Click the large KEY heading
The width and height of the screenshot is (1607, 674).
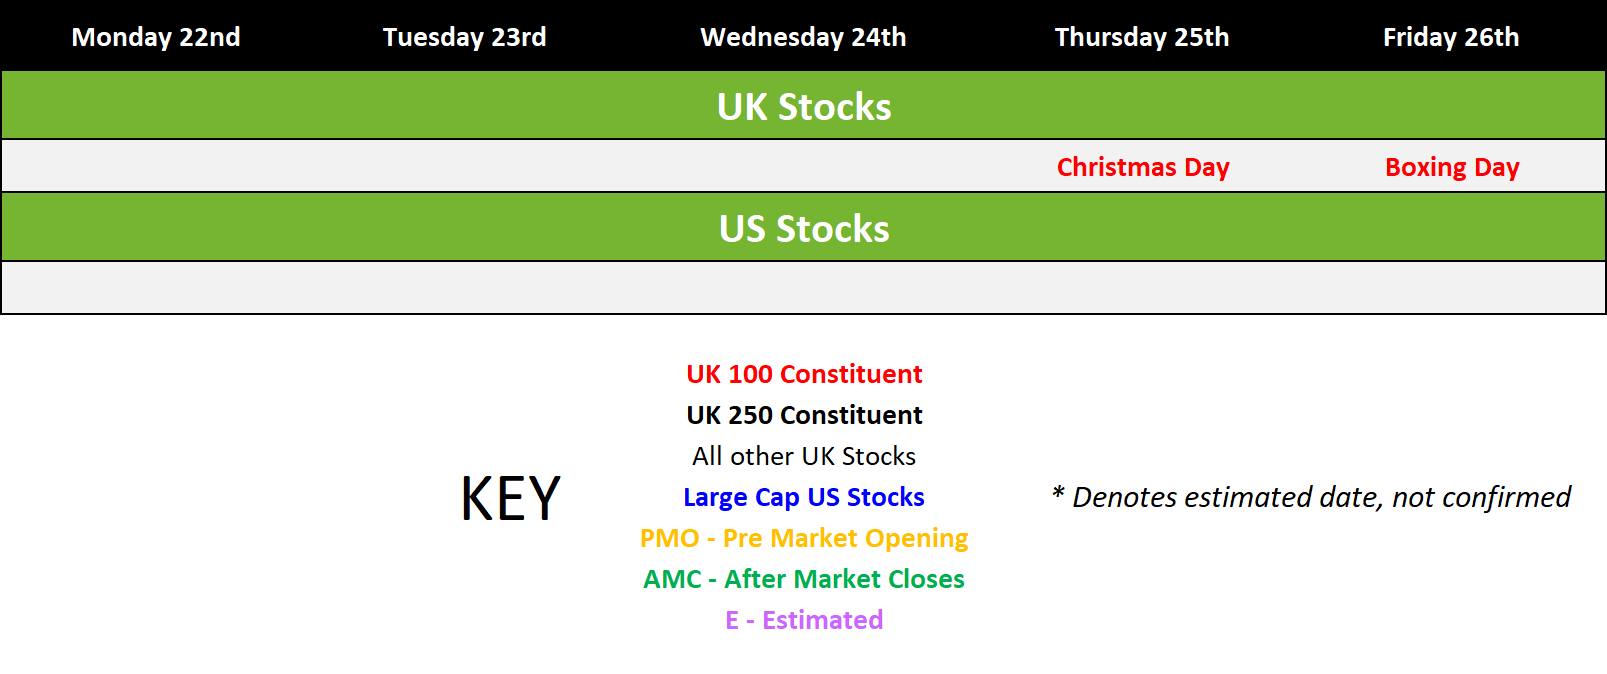point(511,498)
